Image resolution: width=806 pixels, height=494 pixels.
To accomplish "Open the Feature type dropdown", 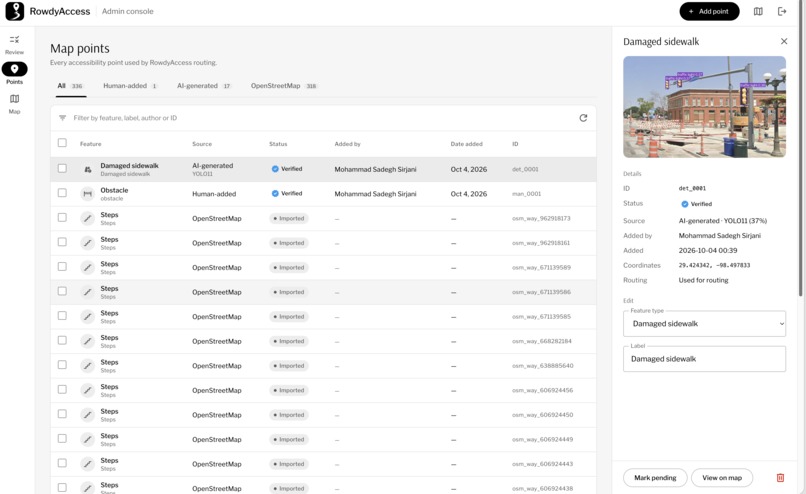I will click(x=704, y=324).
